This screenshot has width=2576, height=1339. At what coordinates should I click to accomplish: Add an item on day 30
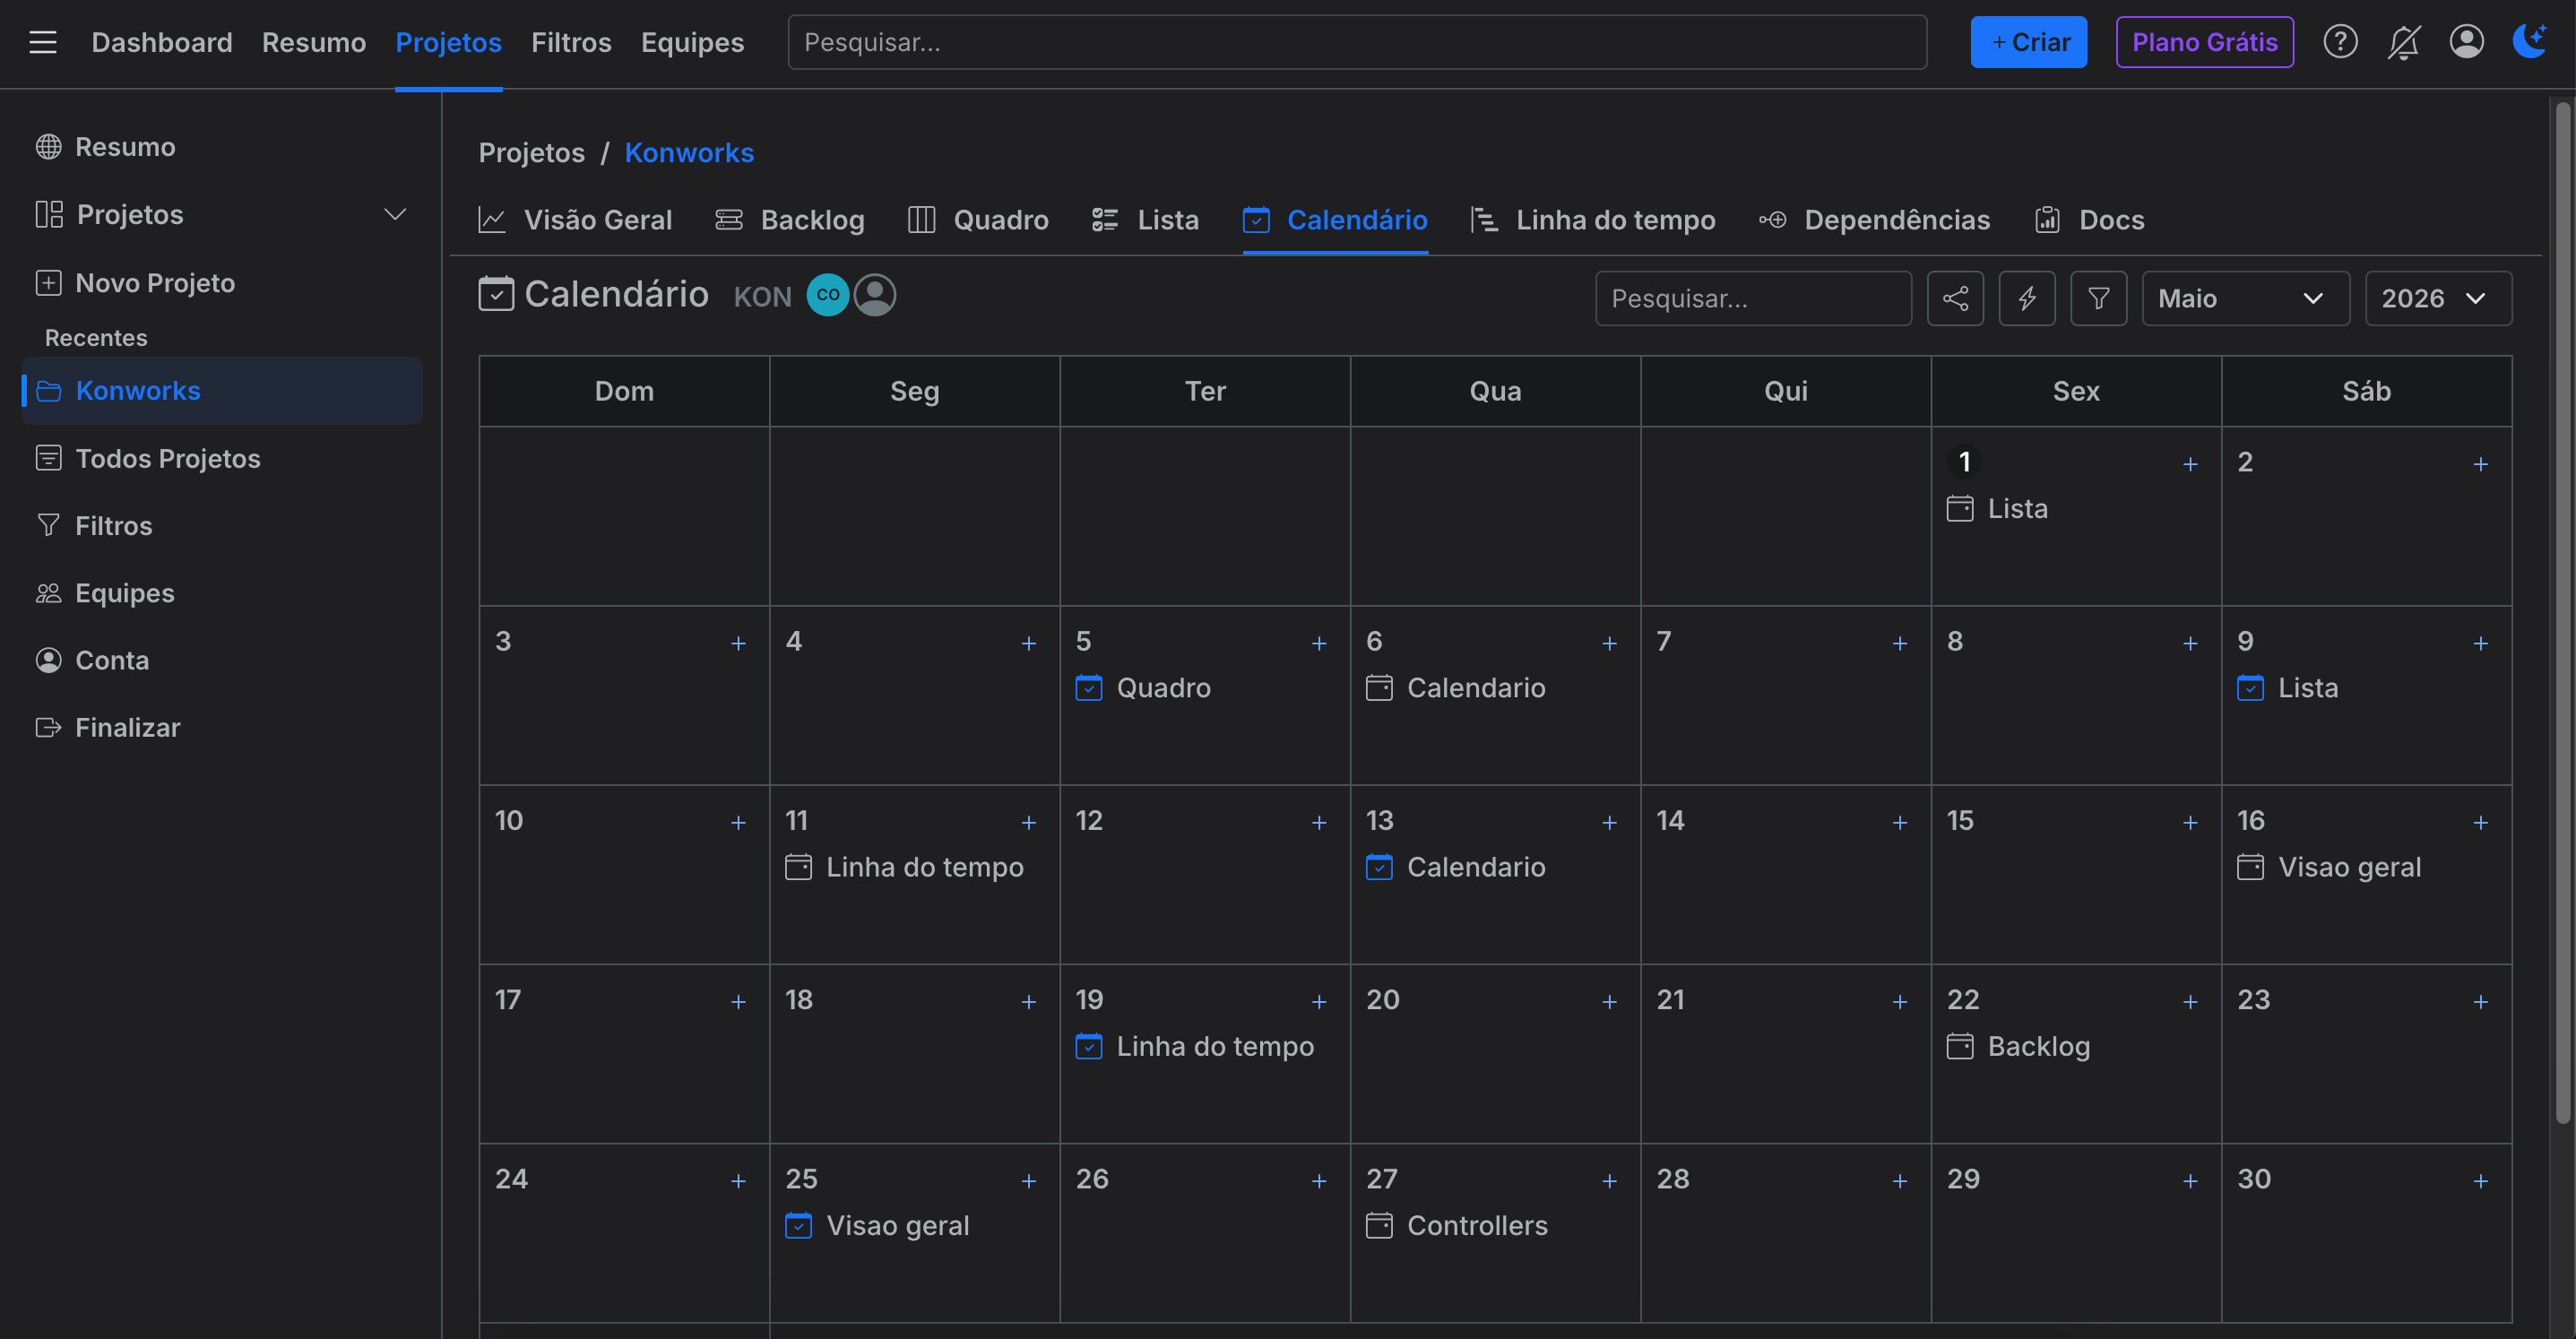click(x=2481, y=1181)
